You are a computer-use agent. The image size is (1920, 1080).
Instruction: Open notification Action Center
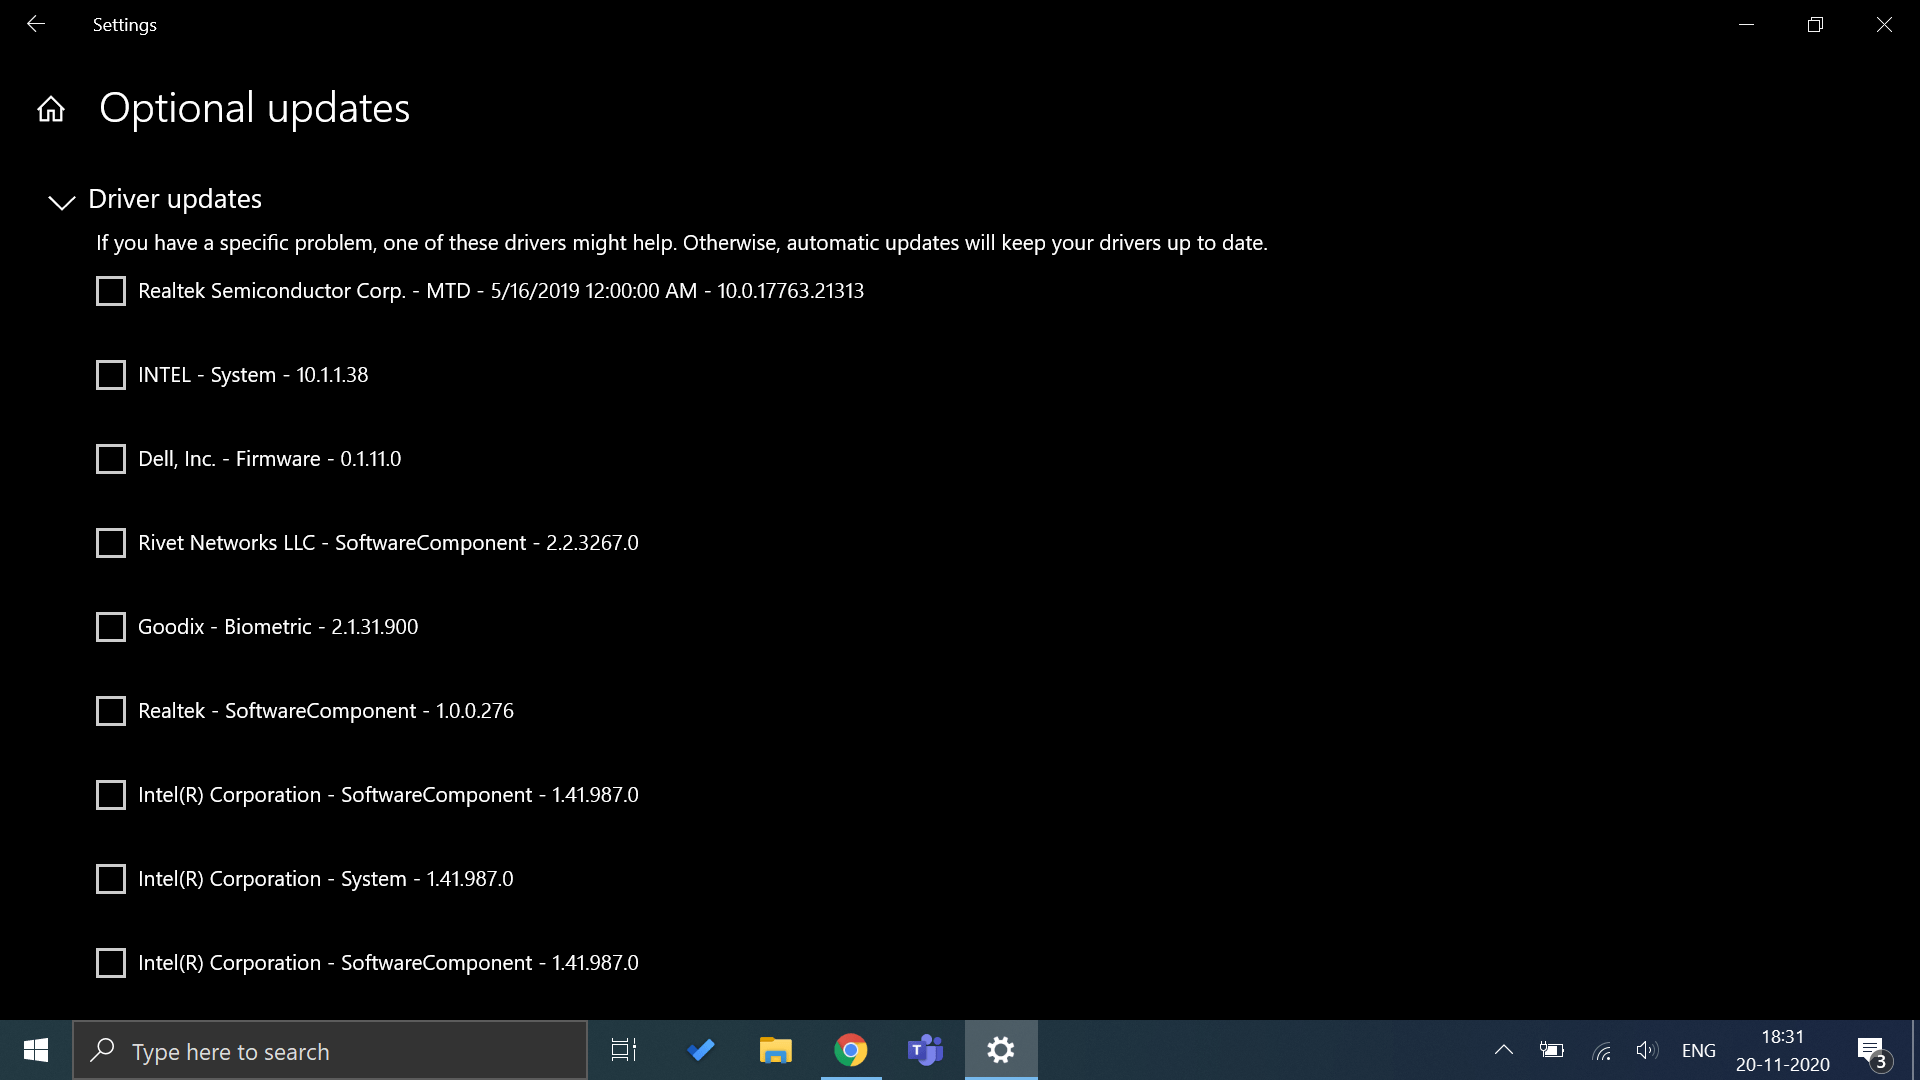click(1872, 1050)
